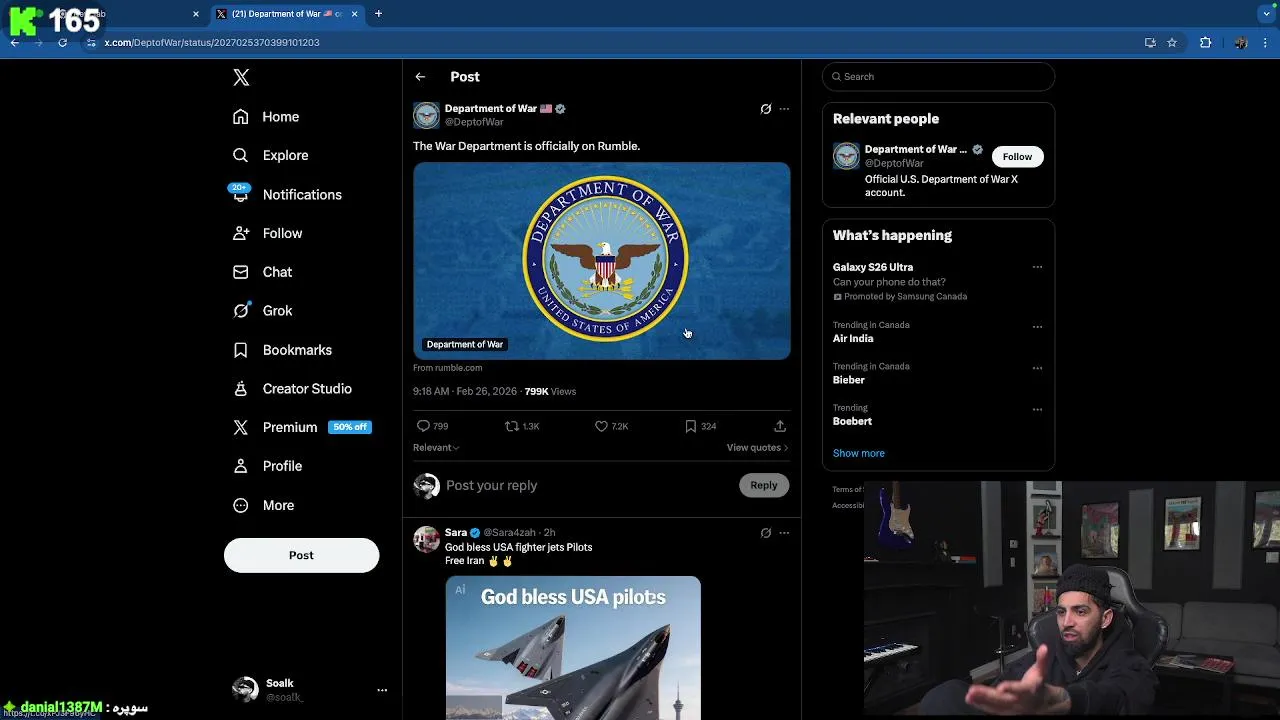1280x720 pixels.
Task: Click the browser address bar URL
Action: (212, 43)
